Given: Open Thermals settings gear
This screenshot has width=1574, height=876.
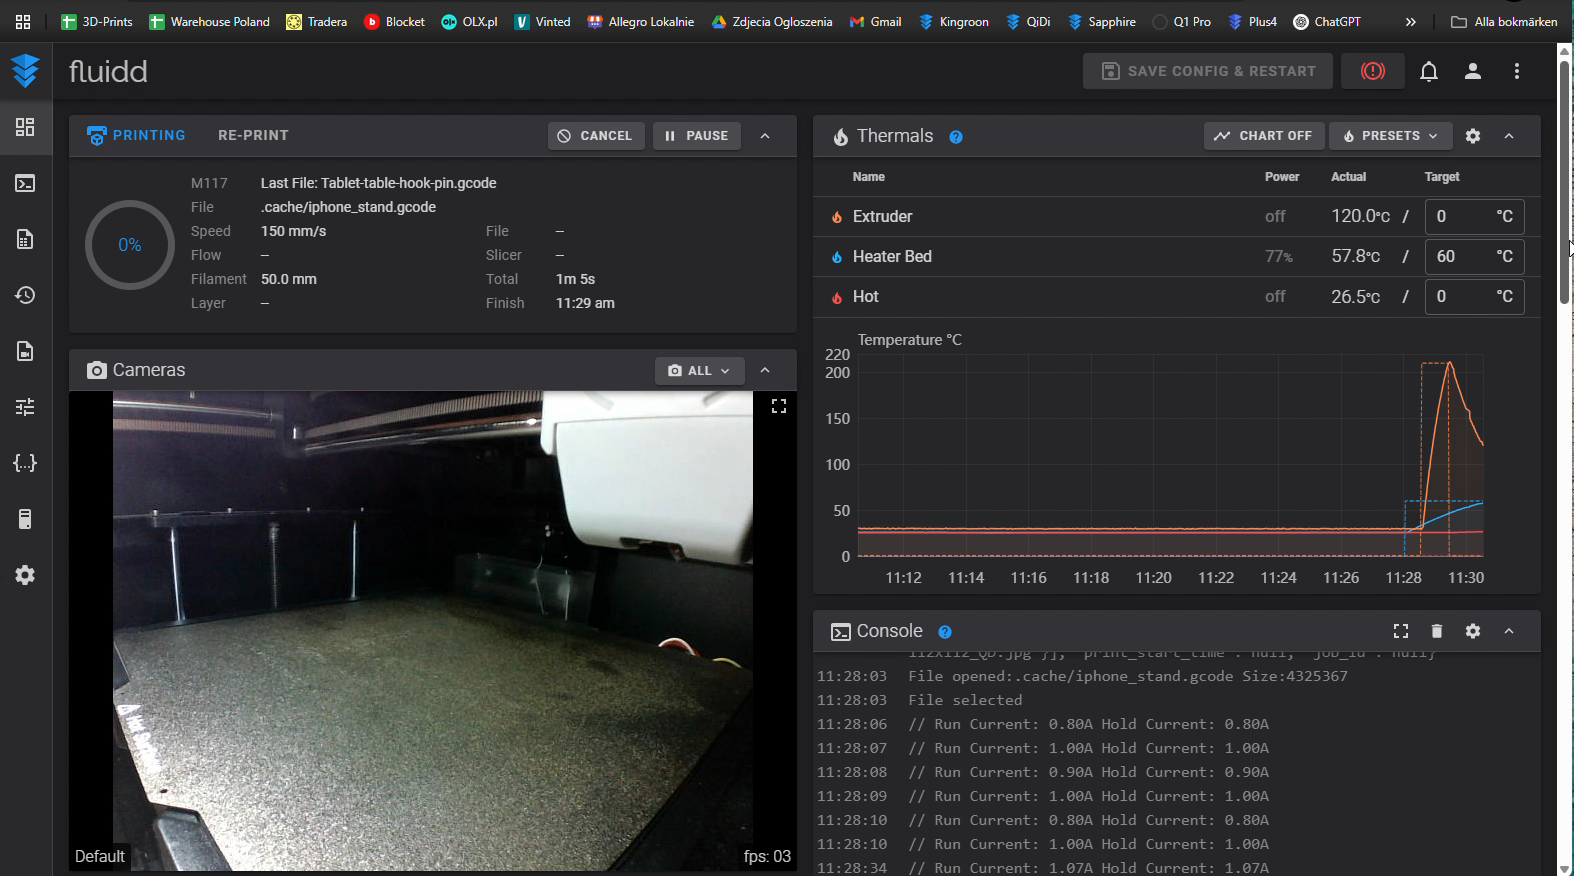Looking at the screenshot, I should point(1473,136).
